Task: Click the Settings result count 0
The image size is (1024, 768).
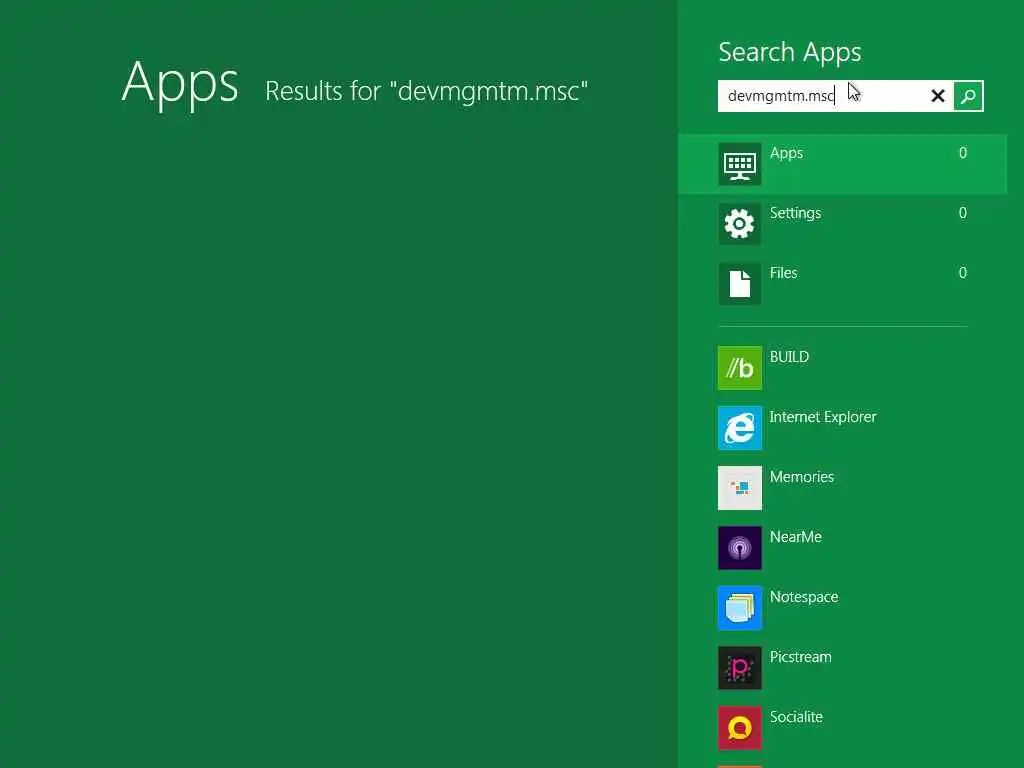Action: pyautogui.click(x=963, y=213)
